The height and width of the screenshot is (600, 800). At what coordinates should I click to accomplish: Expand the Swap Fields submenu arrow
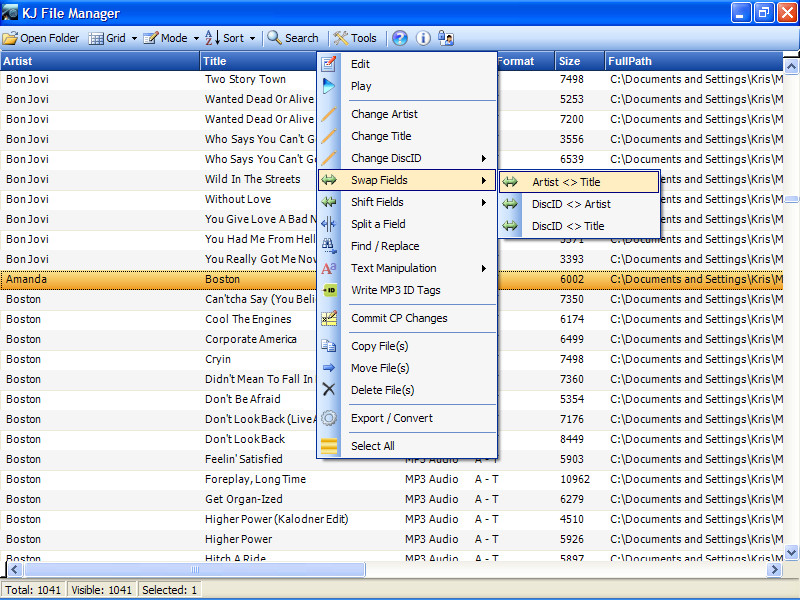click(484, 181)
